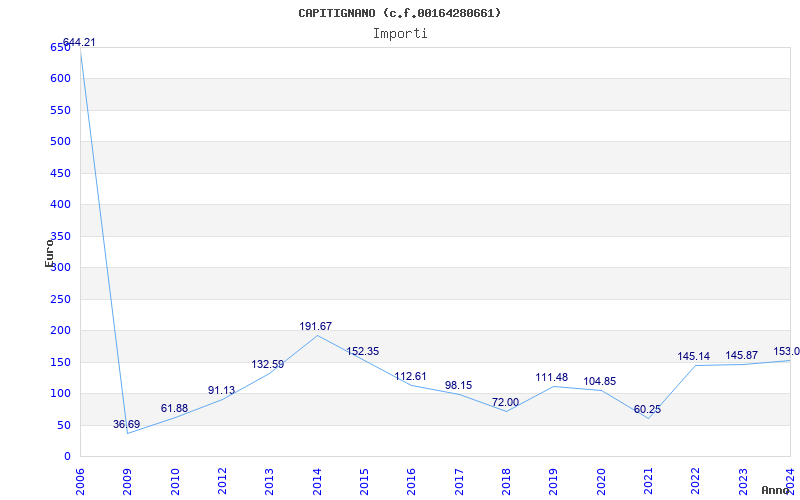Click the y-axis value 600
800x500 pixels.
coord(60,79)
